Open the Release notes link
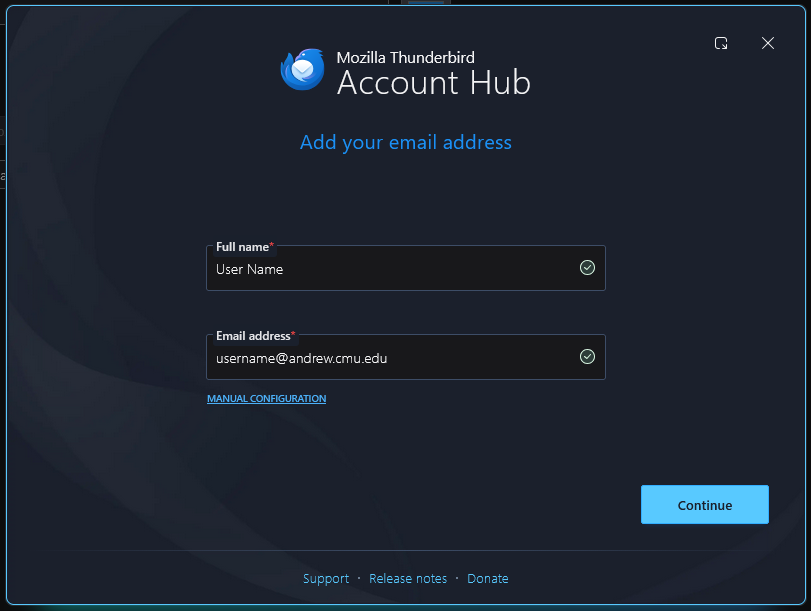 click(408, 578)
